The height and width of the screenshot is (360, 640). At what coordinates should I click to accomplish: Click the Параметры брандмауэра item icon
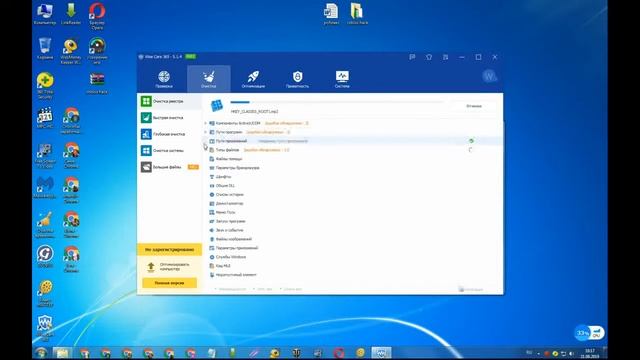pyautogui.click(x=212, y=168)
